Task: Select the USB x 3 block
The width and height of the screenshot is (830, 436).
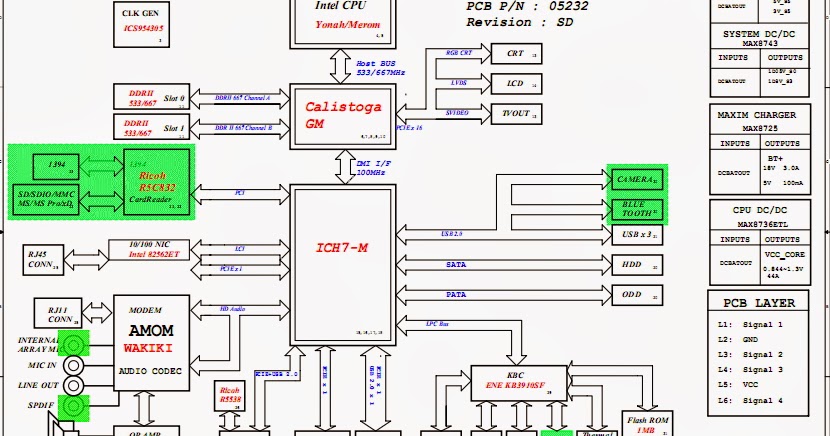Action: 637,234
